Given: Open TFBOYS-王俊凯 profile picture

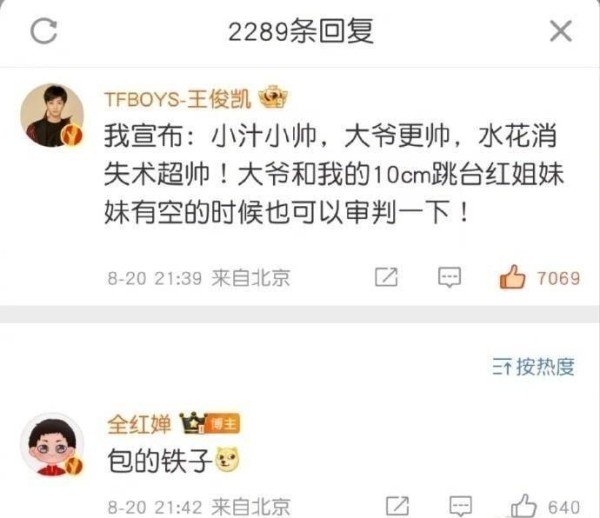Looking at the screenshot, I should [x=52, y=115].
